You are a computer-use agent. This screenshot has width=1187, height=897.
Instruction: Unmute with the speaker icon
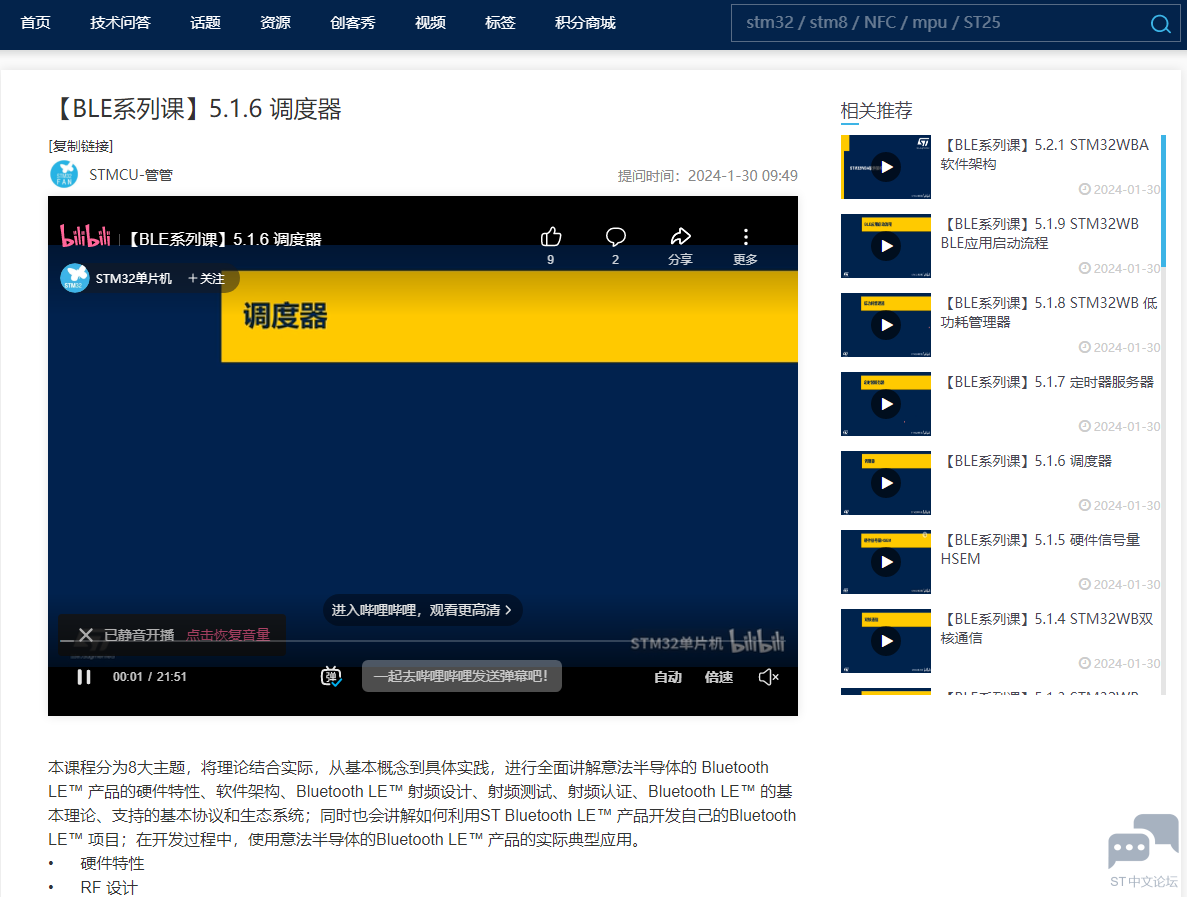click(768, 677)
